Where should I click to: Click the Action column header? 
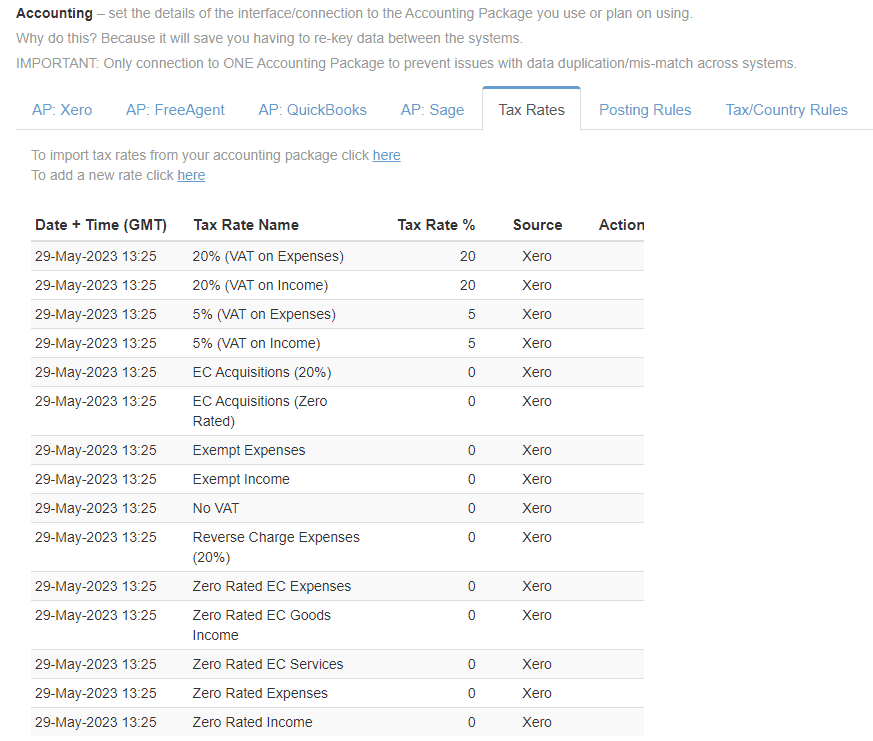pyautogui.click(x=621, y=225)
